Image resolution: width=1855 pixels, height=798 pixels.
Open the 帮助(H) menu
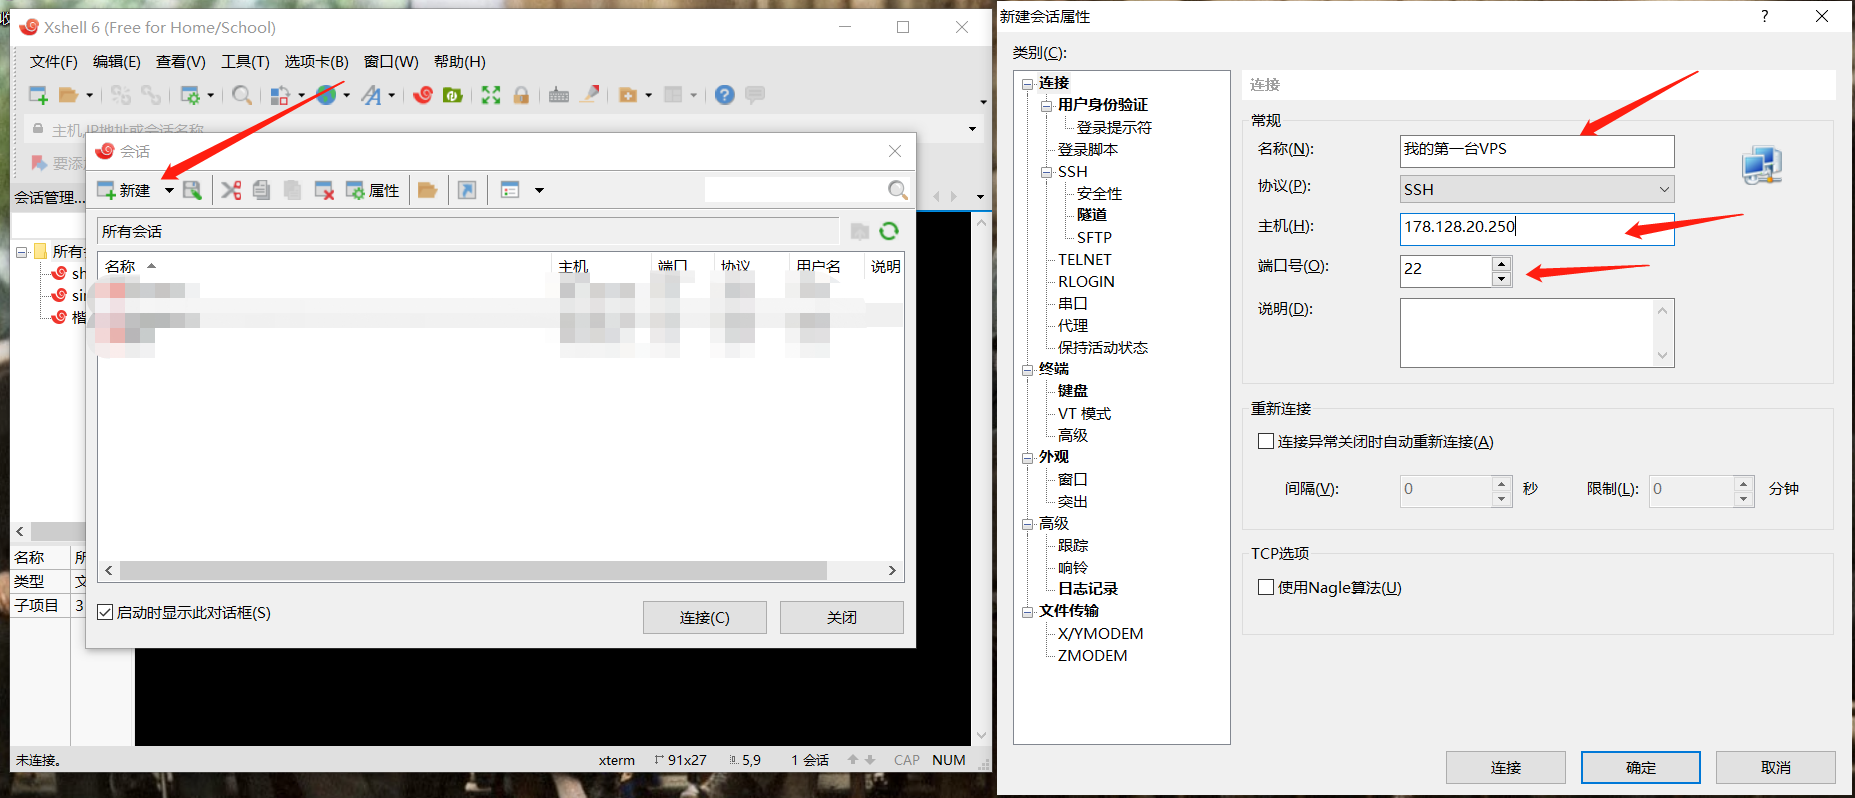460,62
